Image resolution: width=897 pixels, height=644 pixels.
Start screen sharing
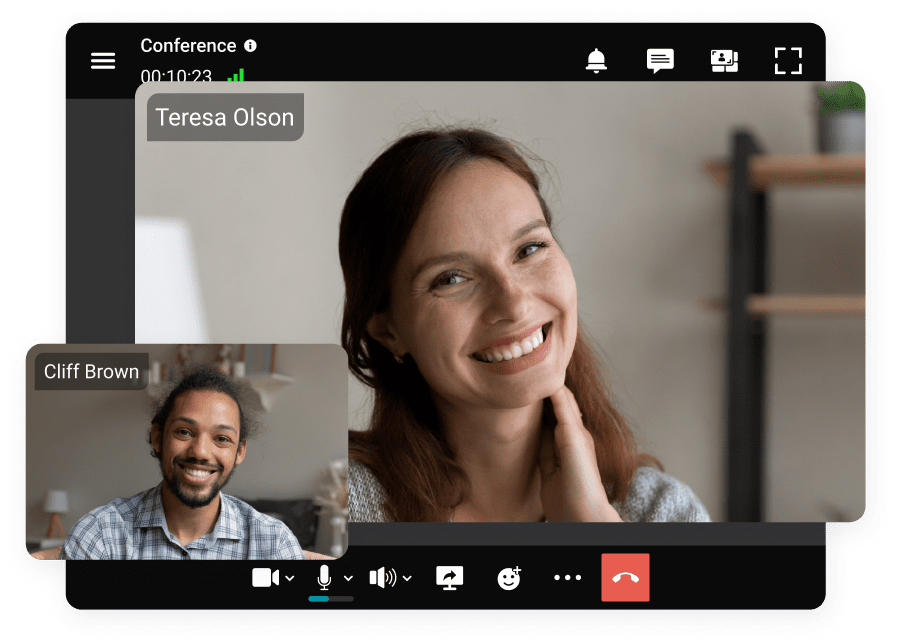[x=448, y=577]
